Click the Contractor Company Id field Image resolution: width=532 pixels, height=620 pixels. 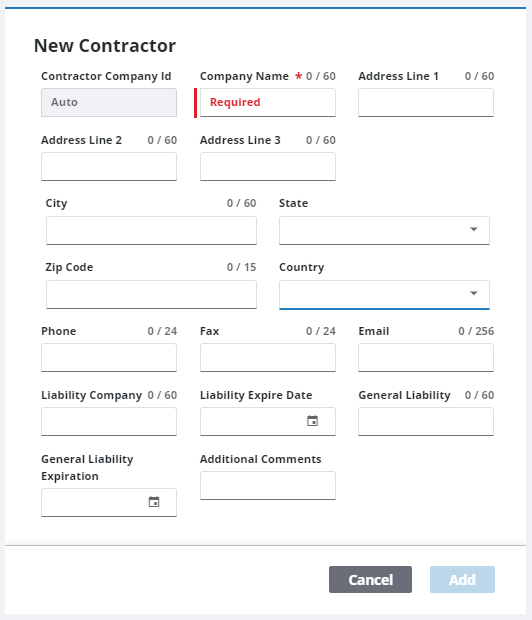pos(109,102)
